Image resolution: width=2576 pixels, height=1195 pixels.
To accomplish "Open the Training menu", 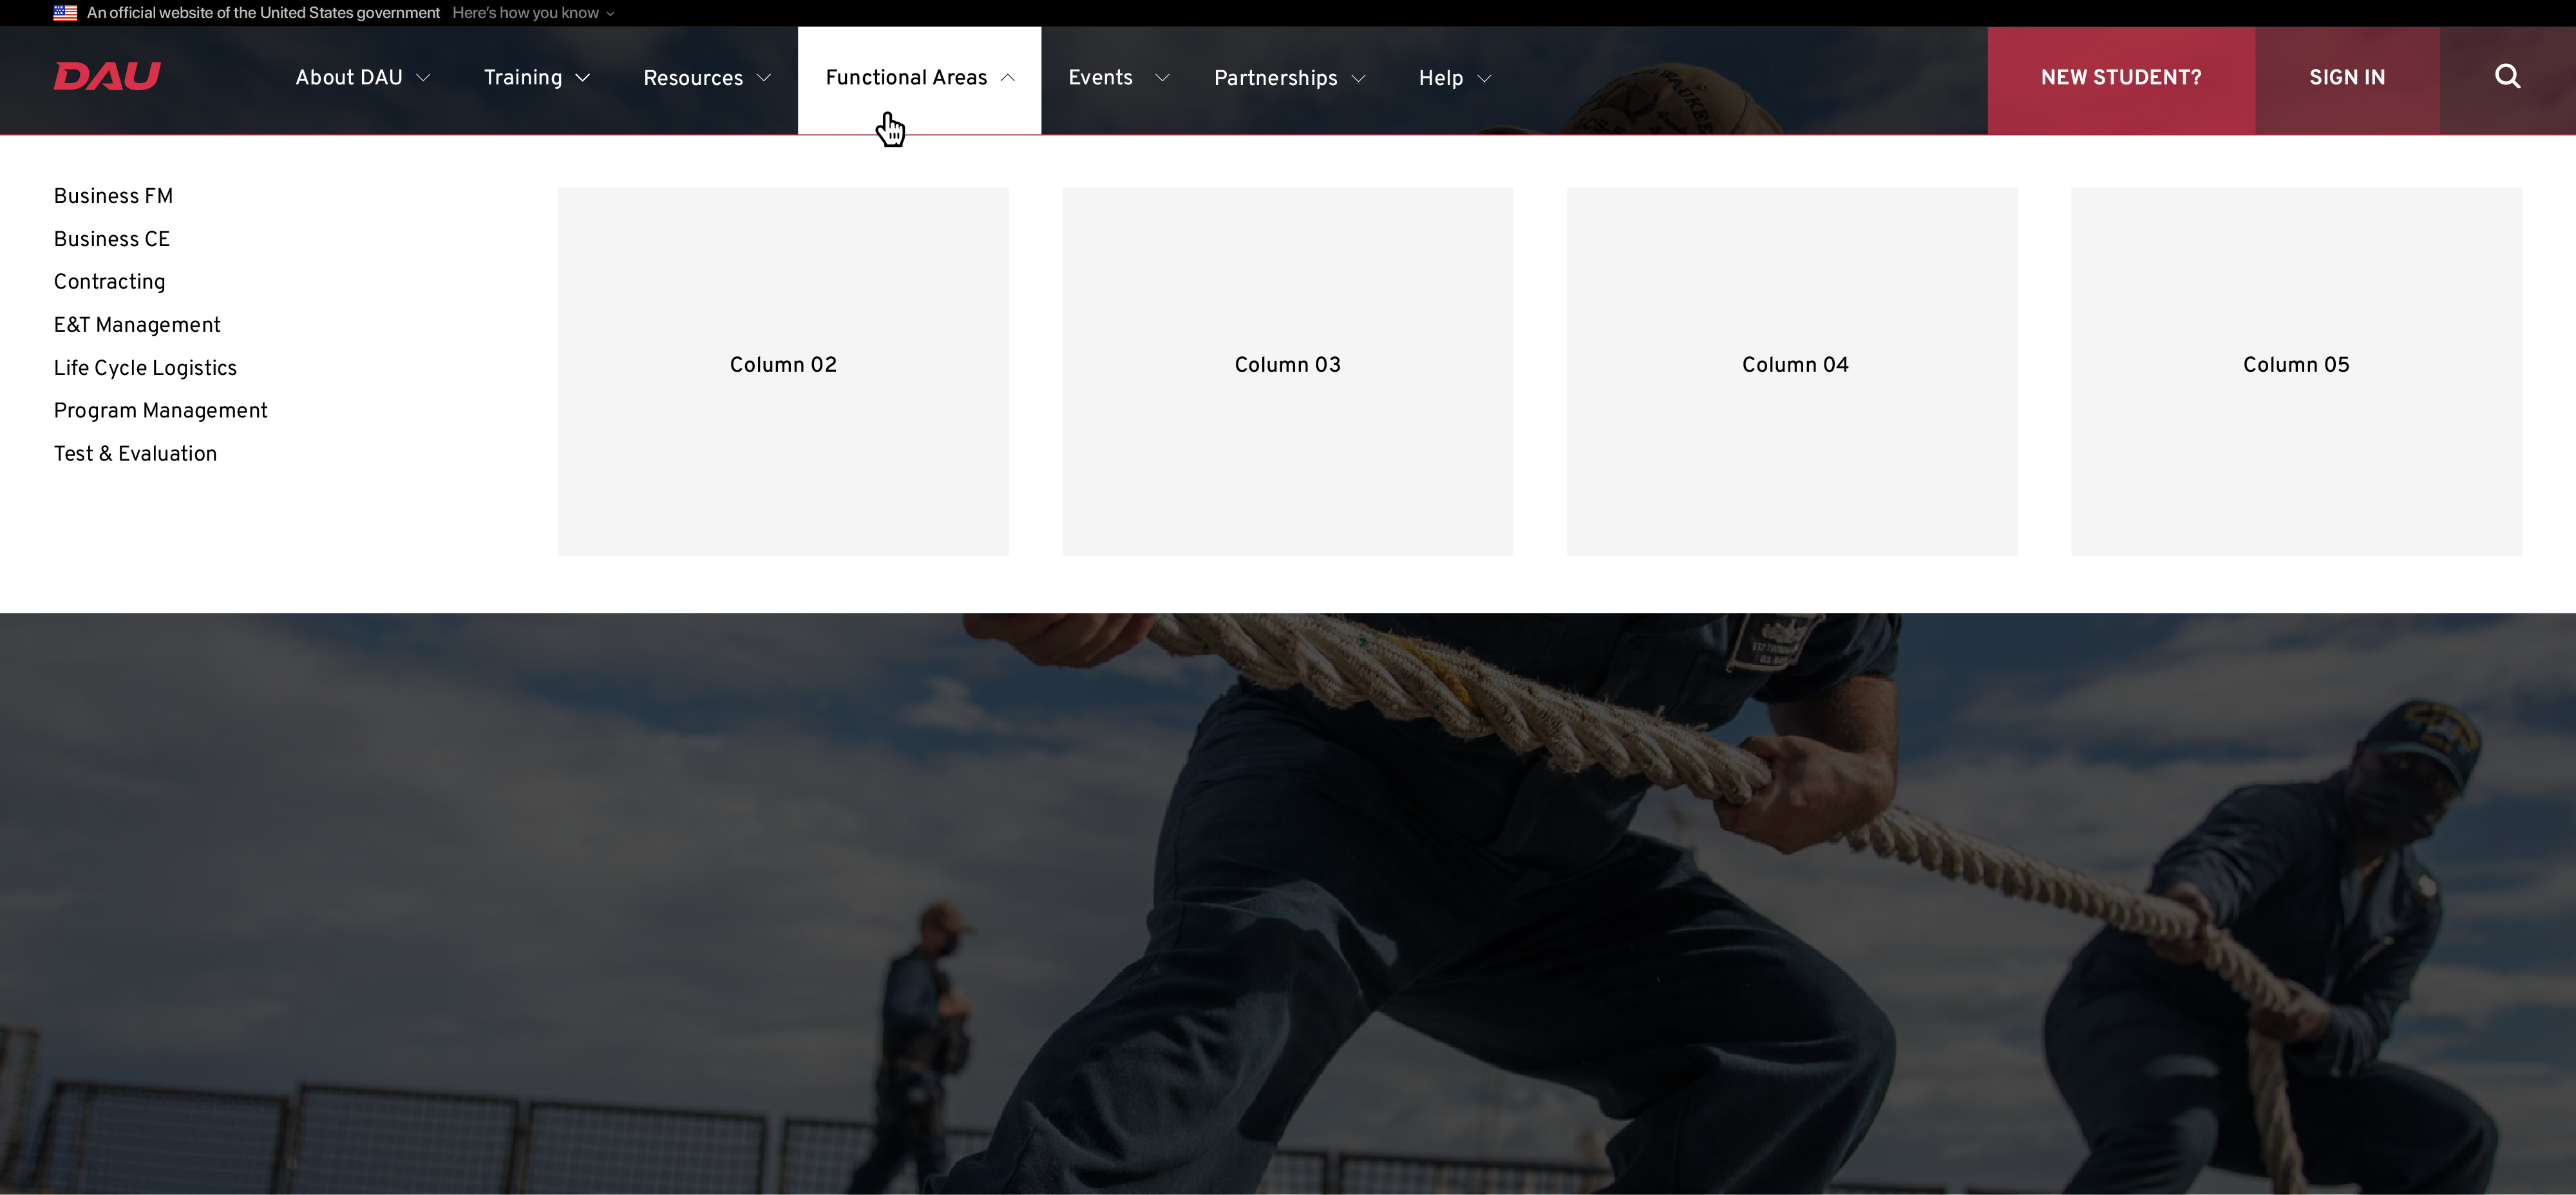I will pyautogui.click(x=537, y=78).
